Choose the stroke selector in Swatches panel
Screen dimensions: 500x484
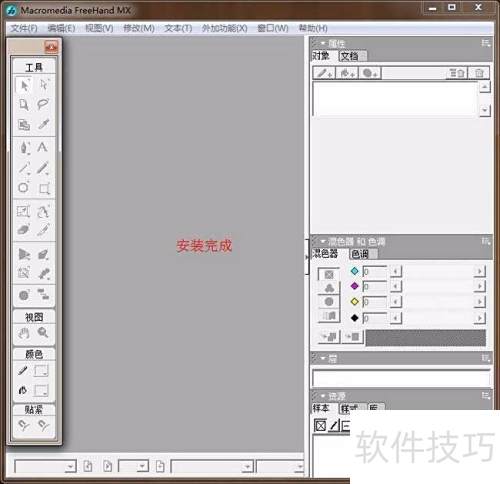click(x=334, y=426)
